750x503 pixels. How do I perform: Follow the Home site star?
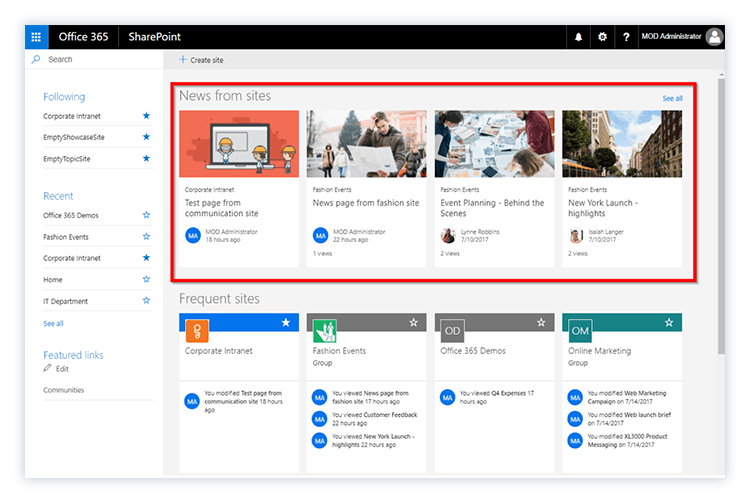[146, 279]
